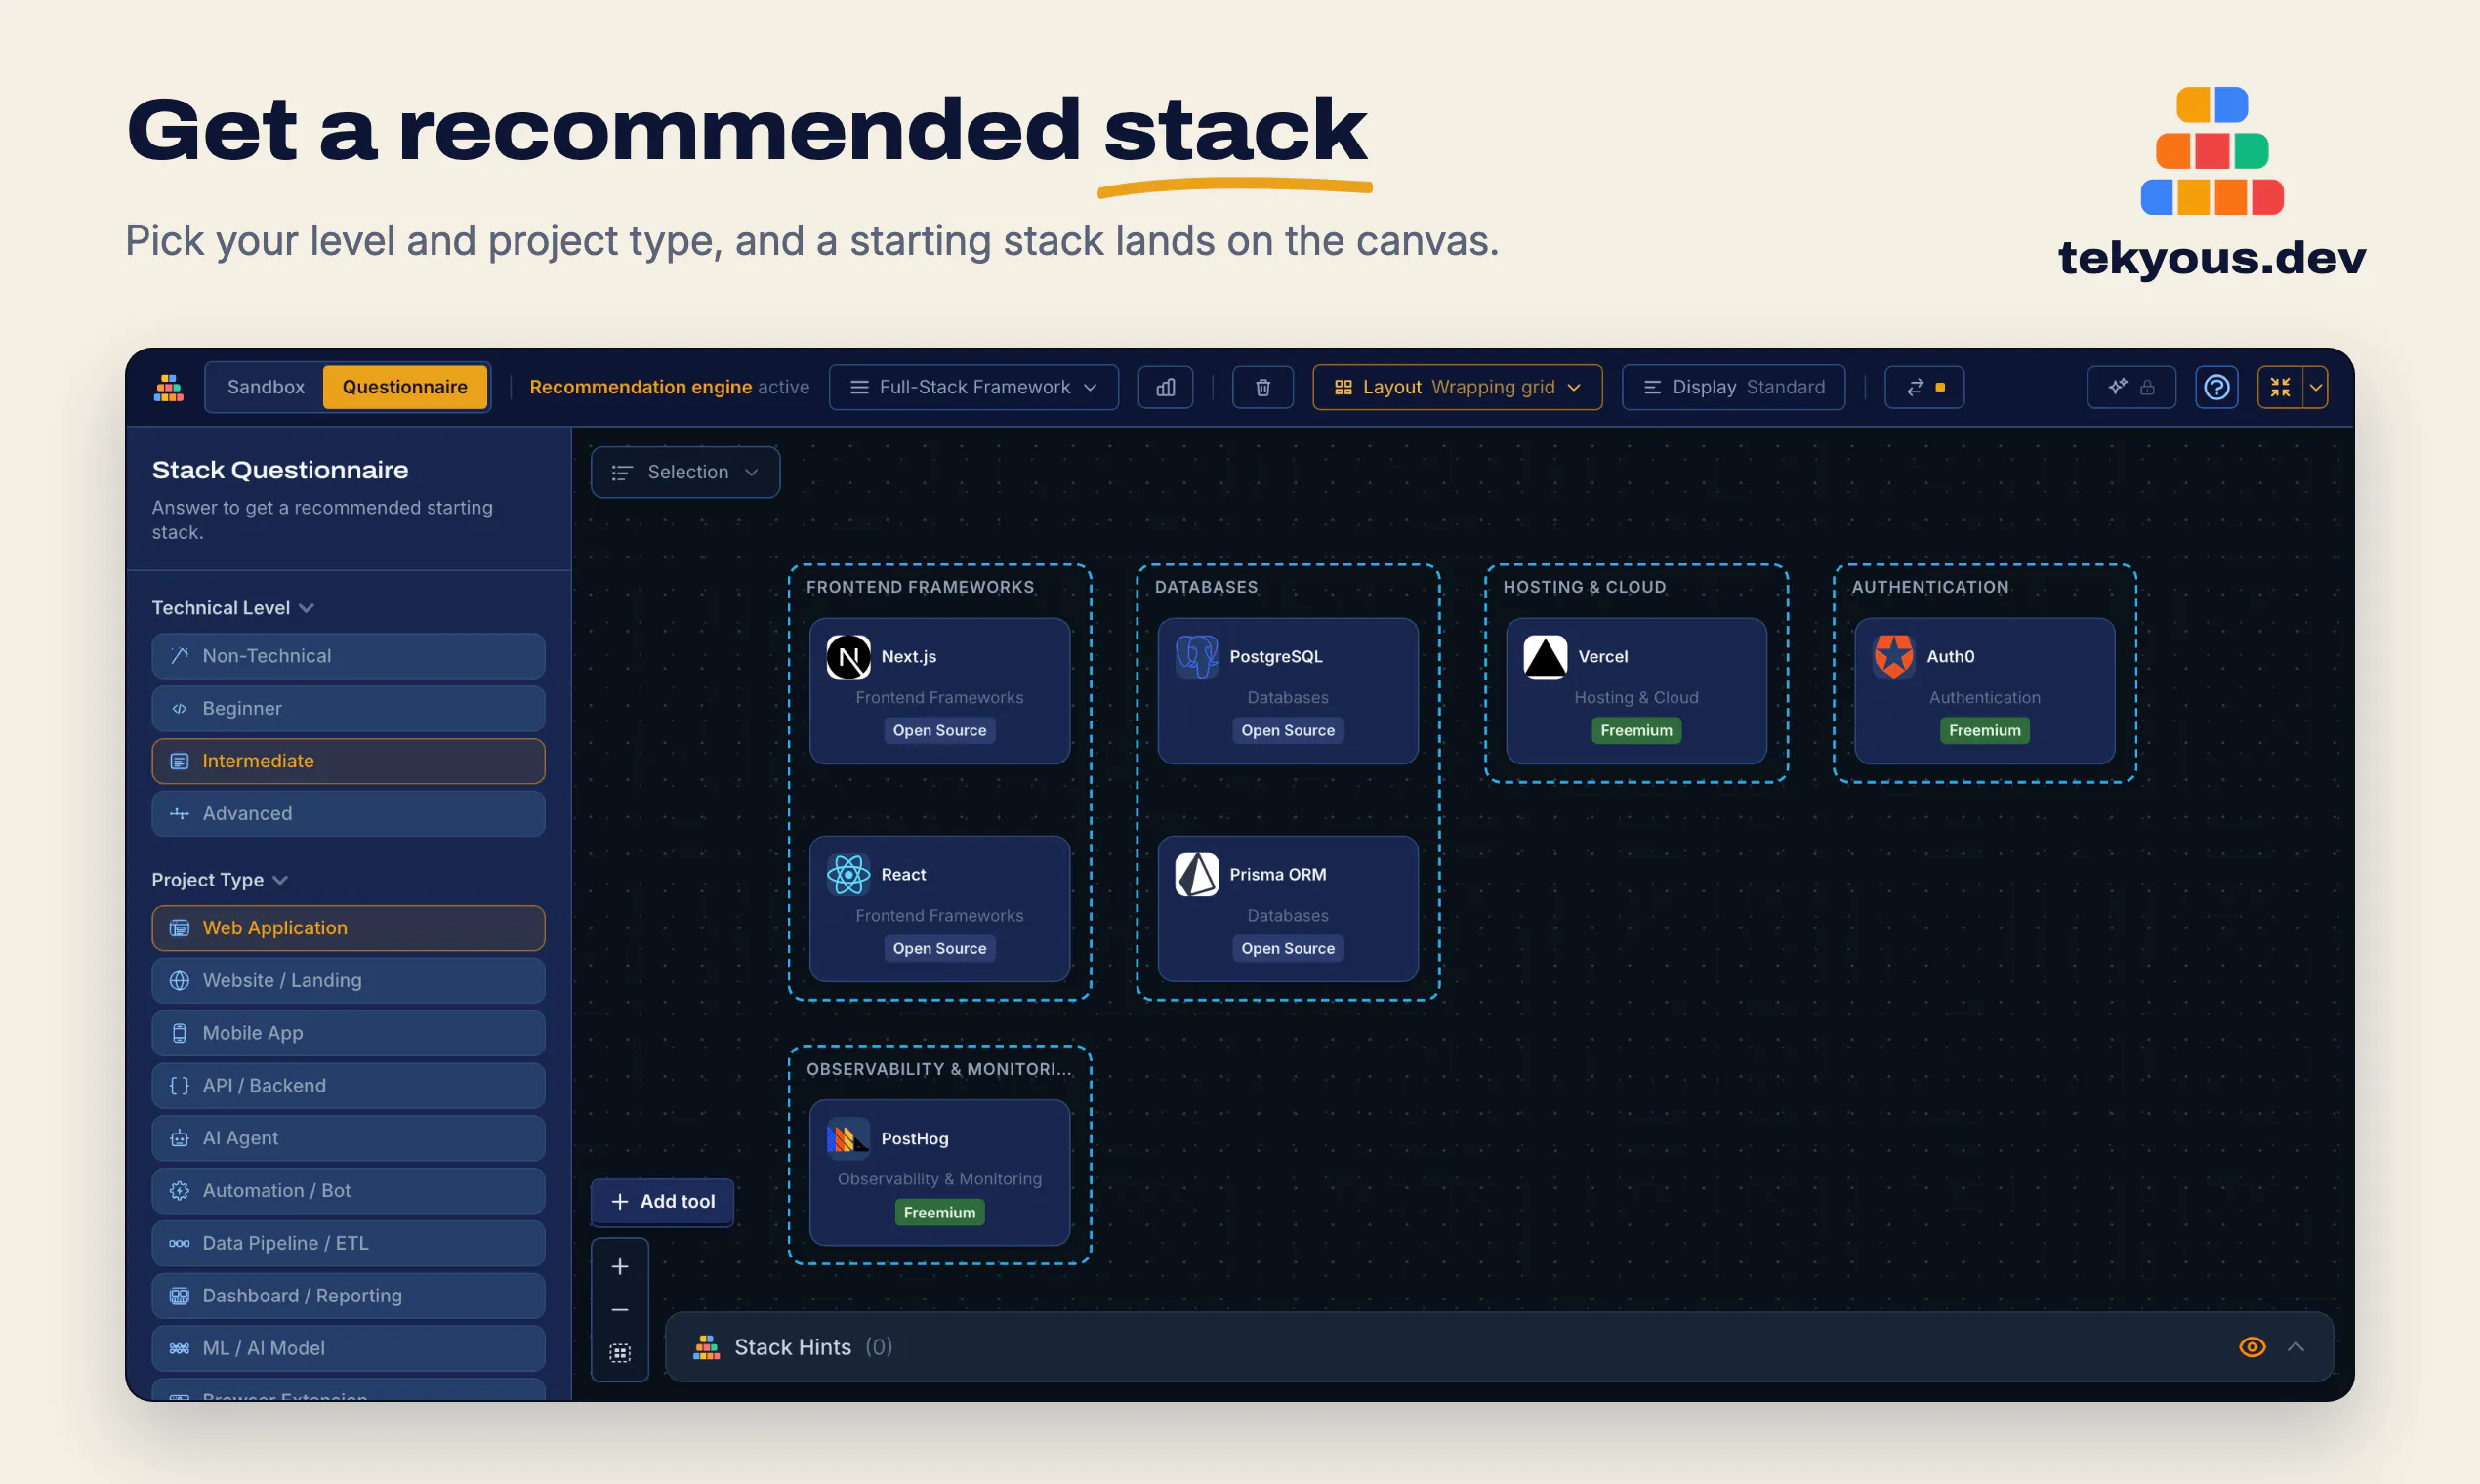Click the tekyous logo in the app toolbar

[x=169, y=388]
